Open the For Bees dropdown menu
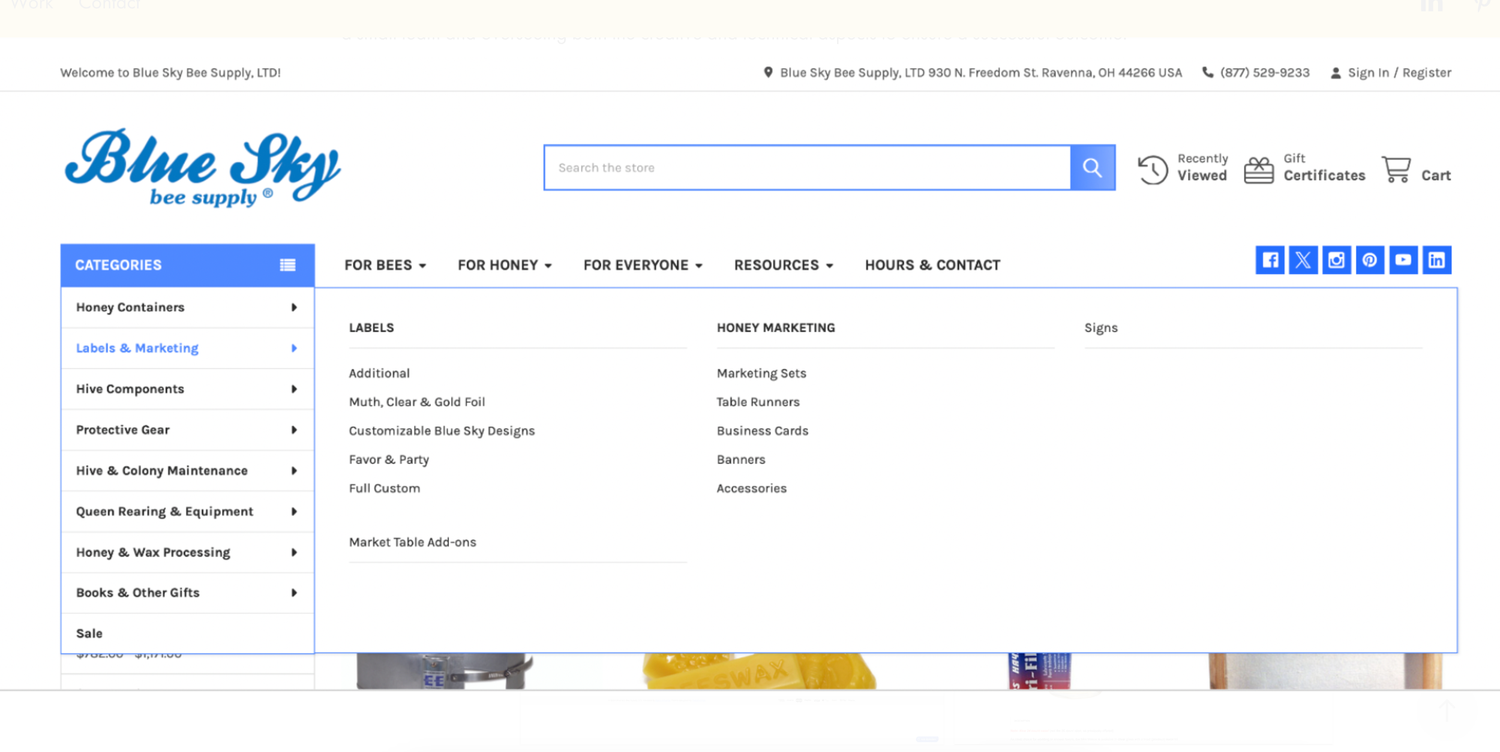Screen dimensions: 1500x752 (x=385, y=265)
